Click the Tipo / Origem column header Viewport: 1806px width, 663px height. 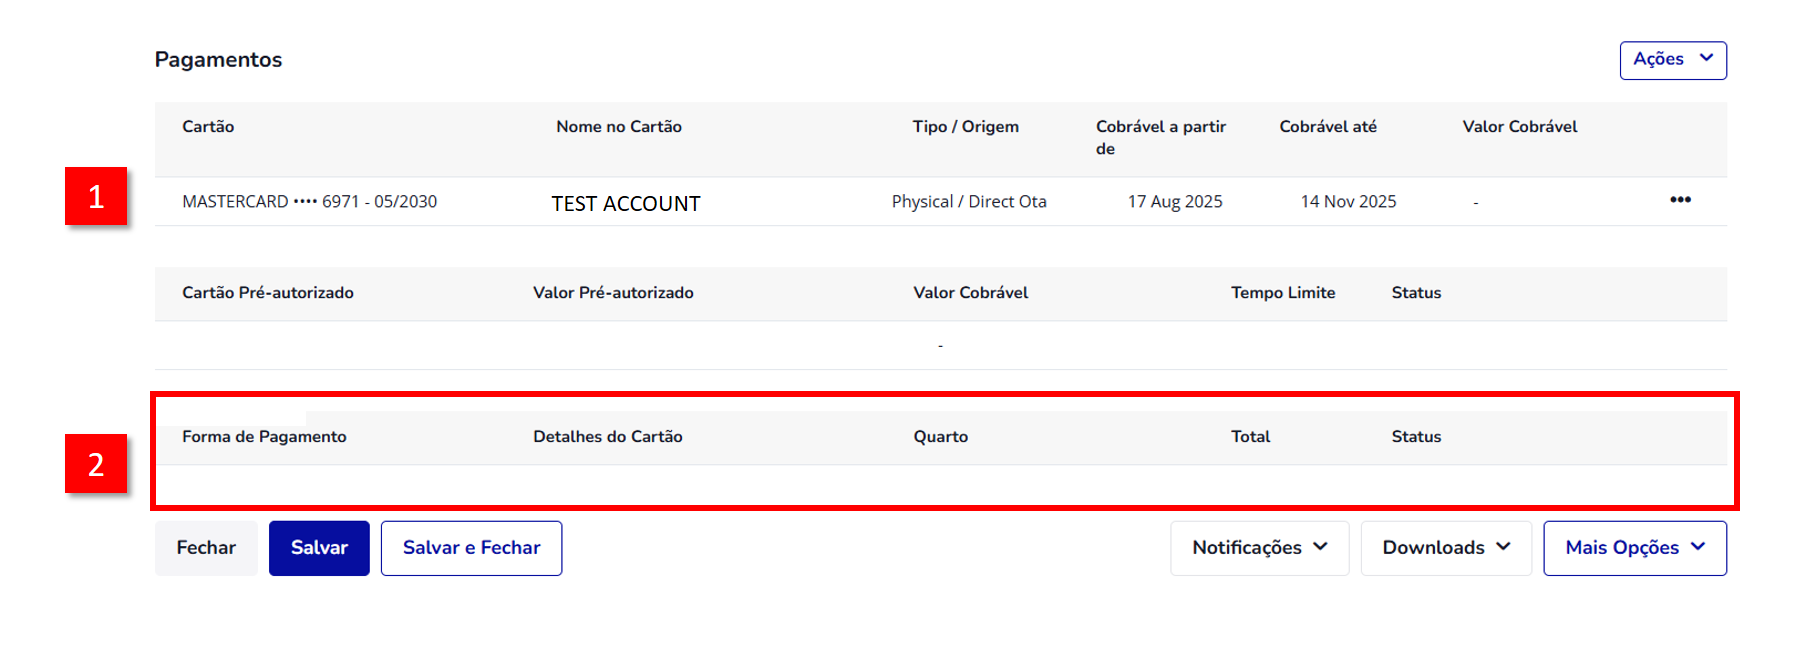[965, 127]
